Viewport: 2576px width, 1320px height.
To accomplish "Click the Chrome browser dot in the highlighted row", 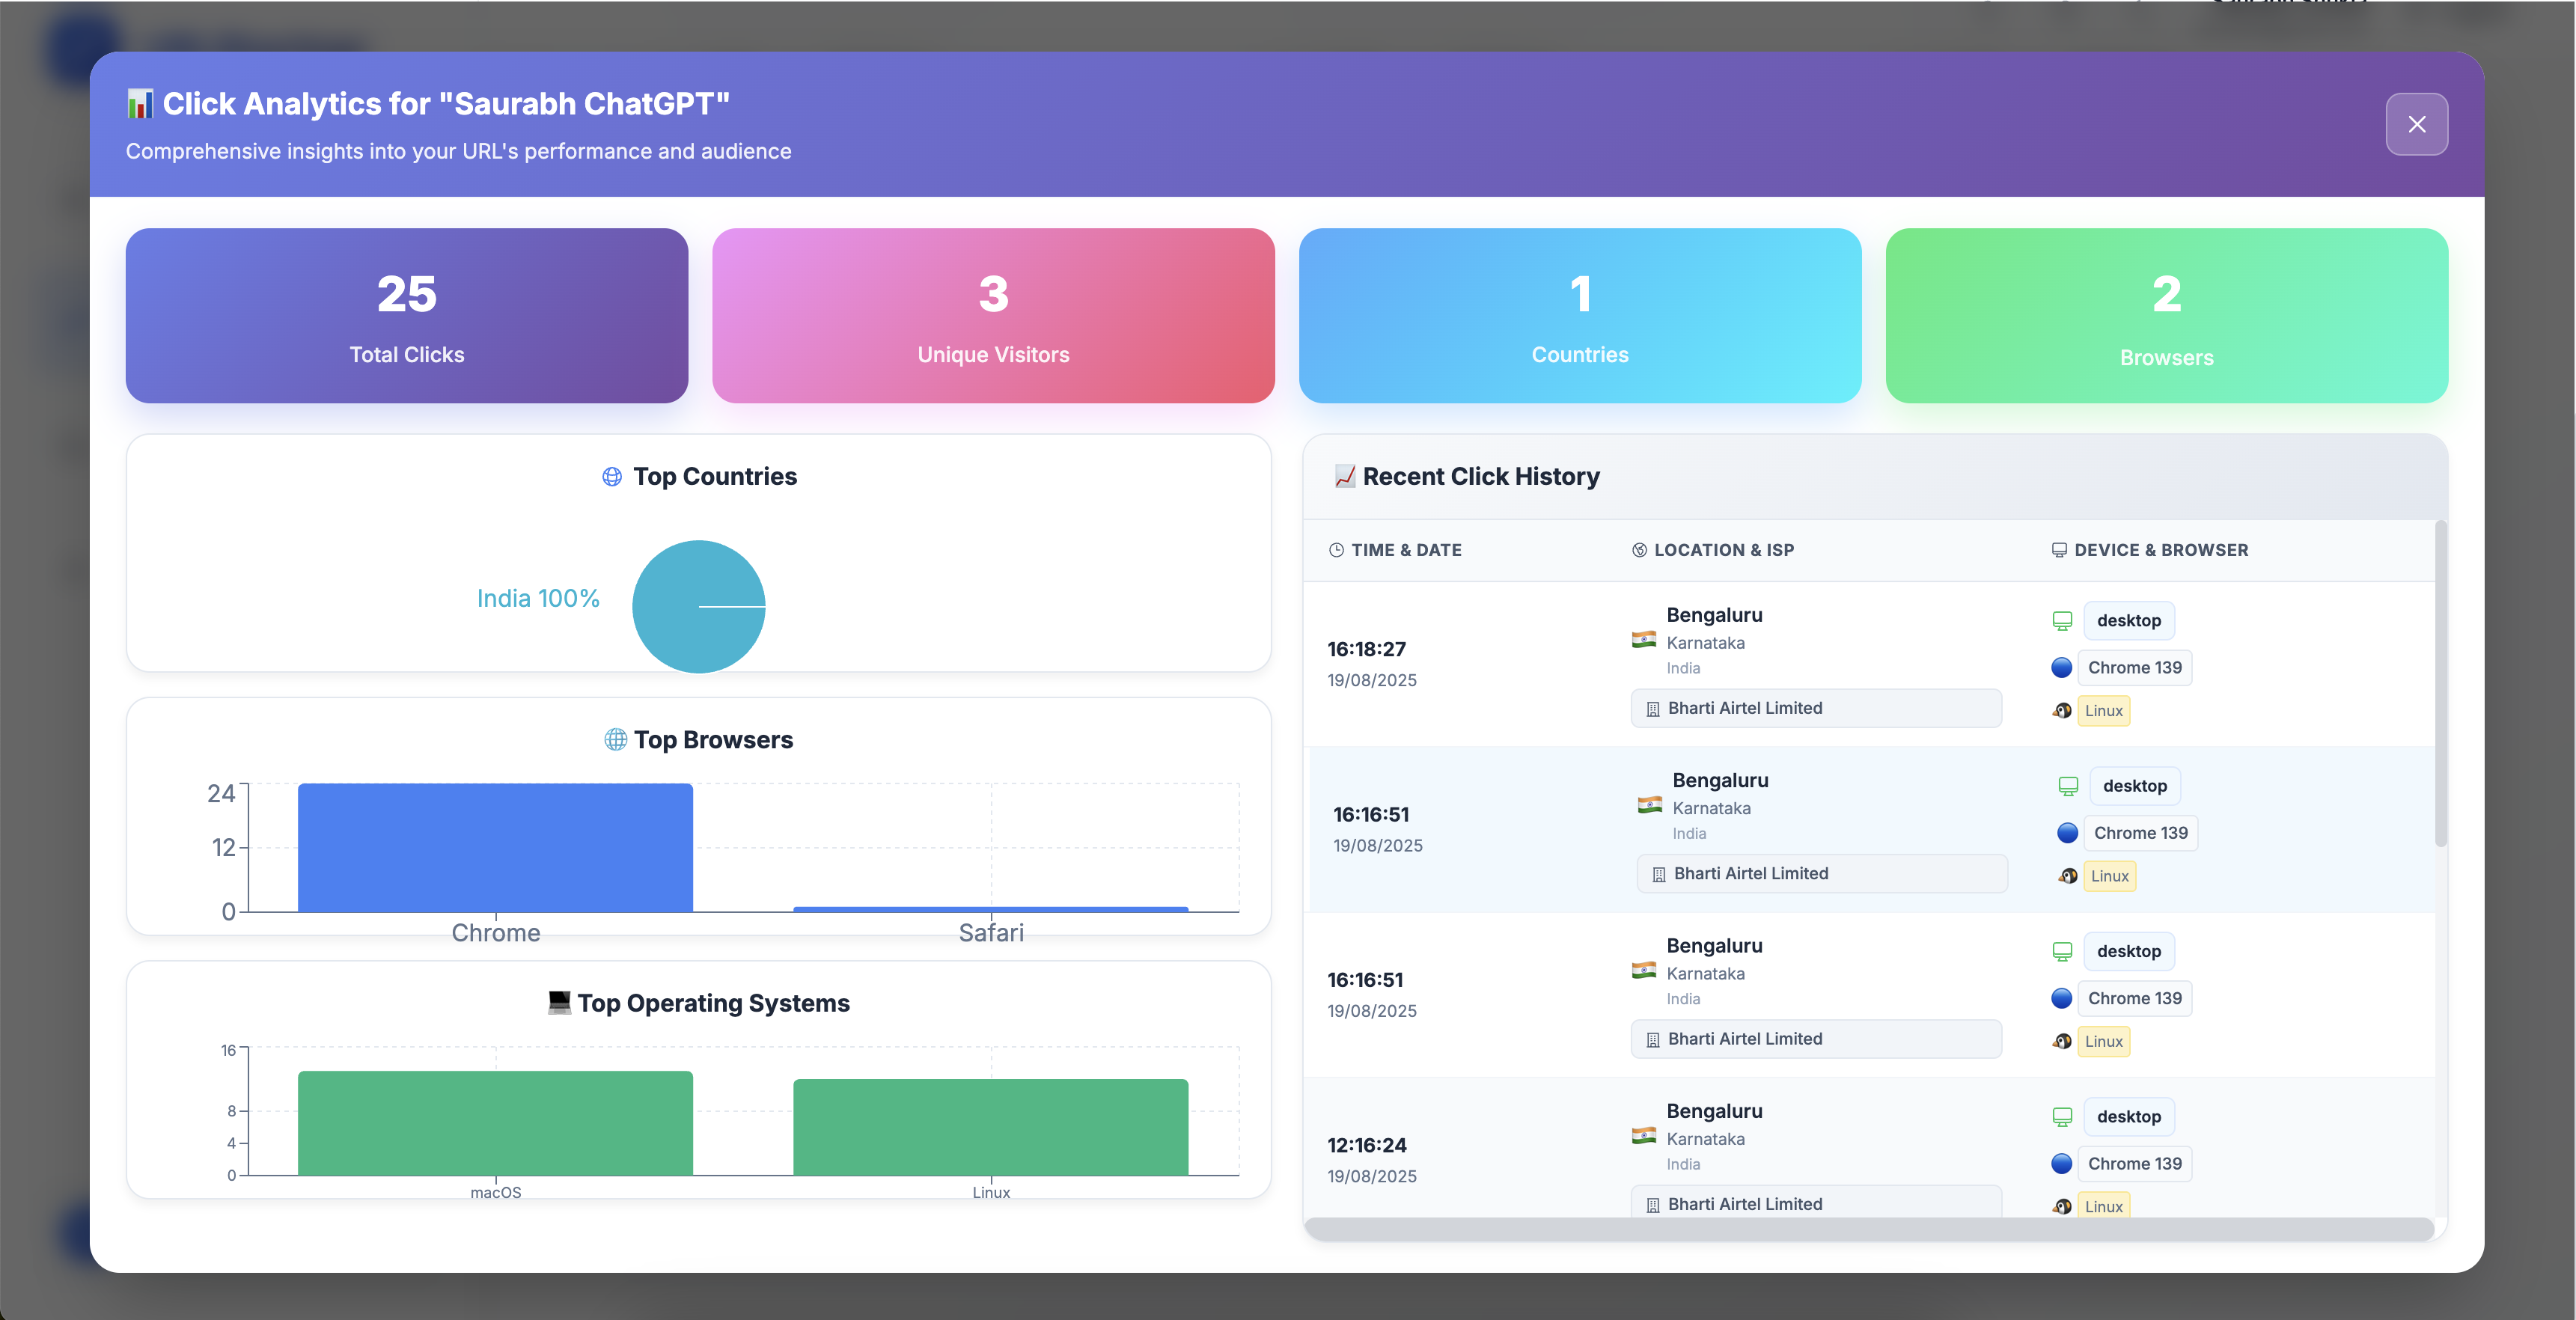I will [2067, 833].
